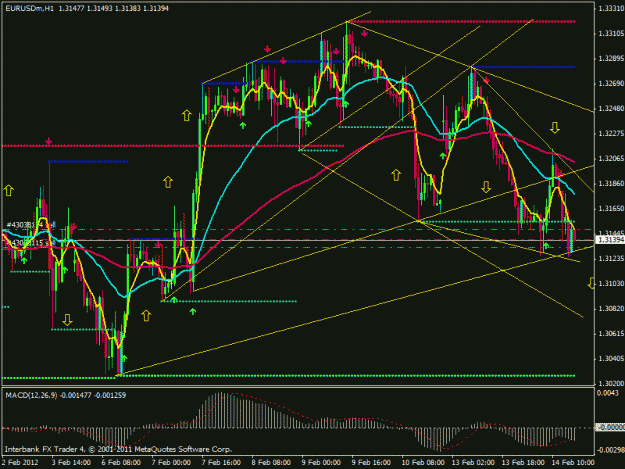Click the 9 Feb 16:00 time label
The height and width of the screenshot is (469, 625).
pyautogui.click(x=371, y=462)
